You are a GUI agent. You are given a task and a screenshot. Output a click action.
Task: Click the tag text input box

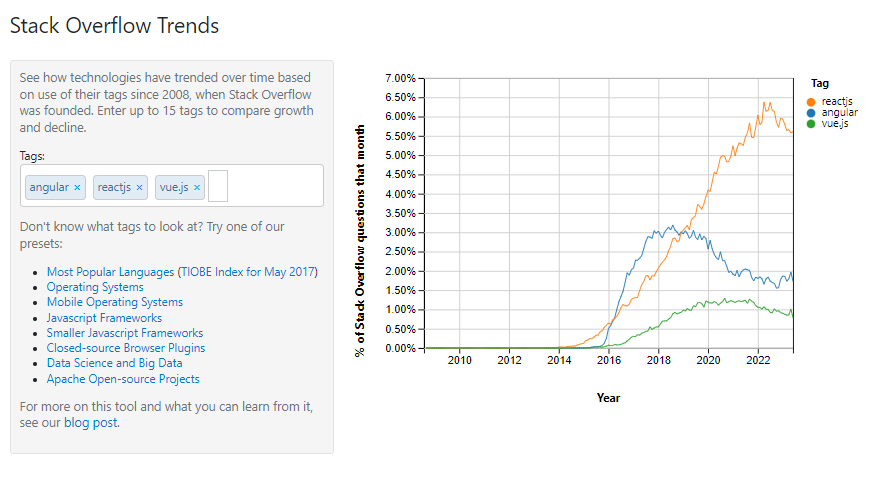(218, 186)
